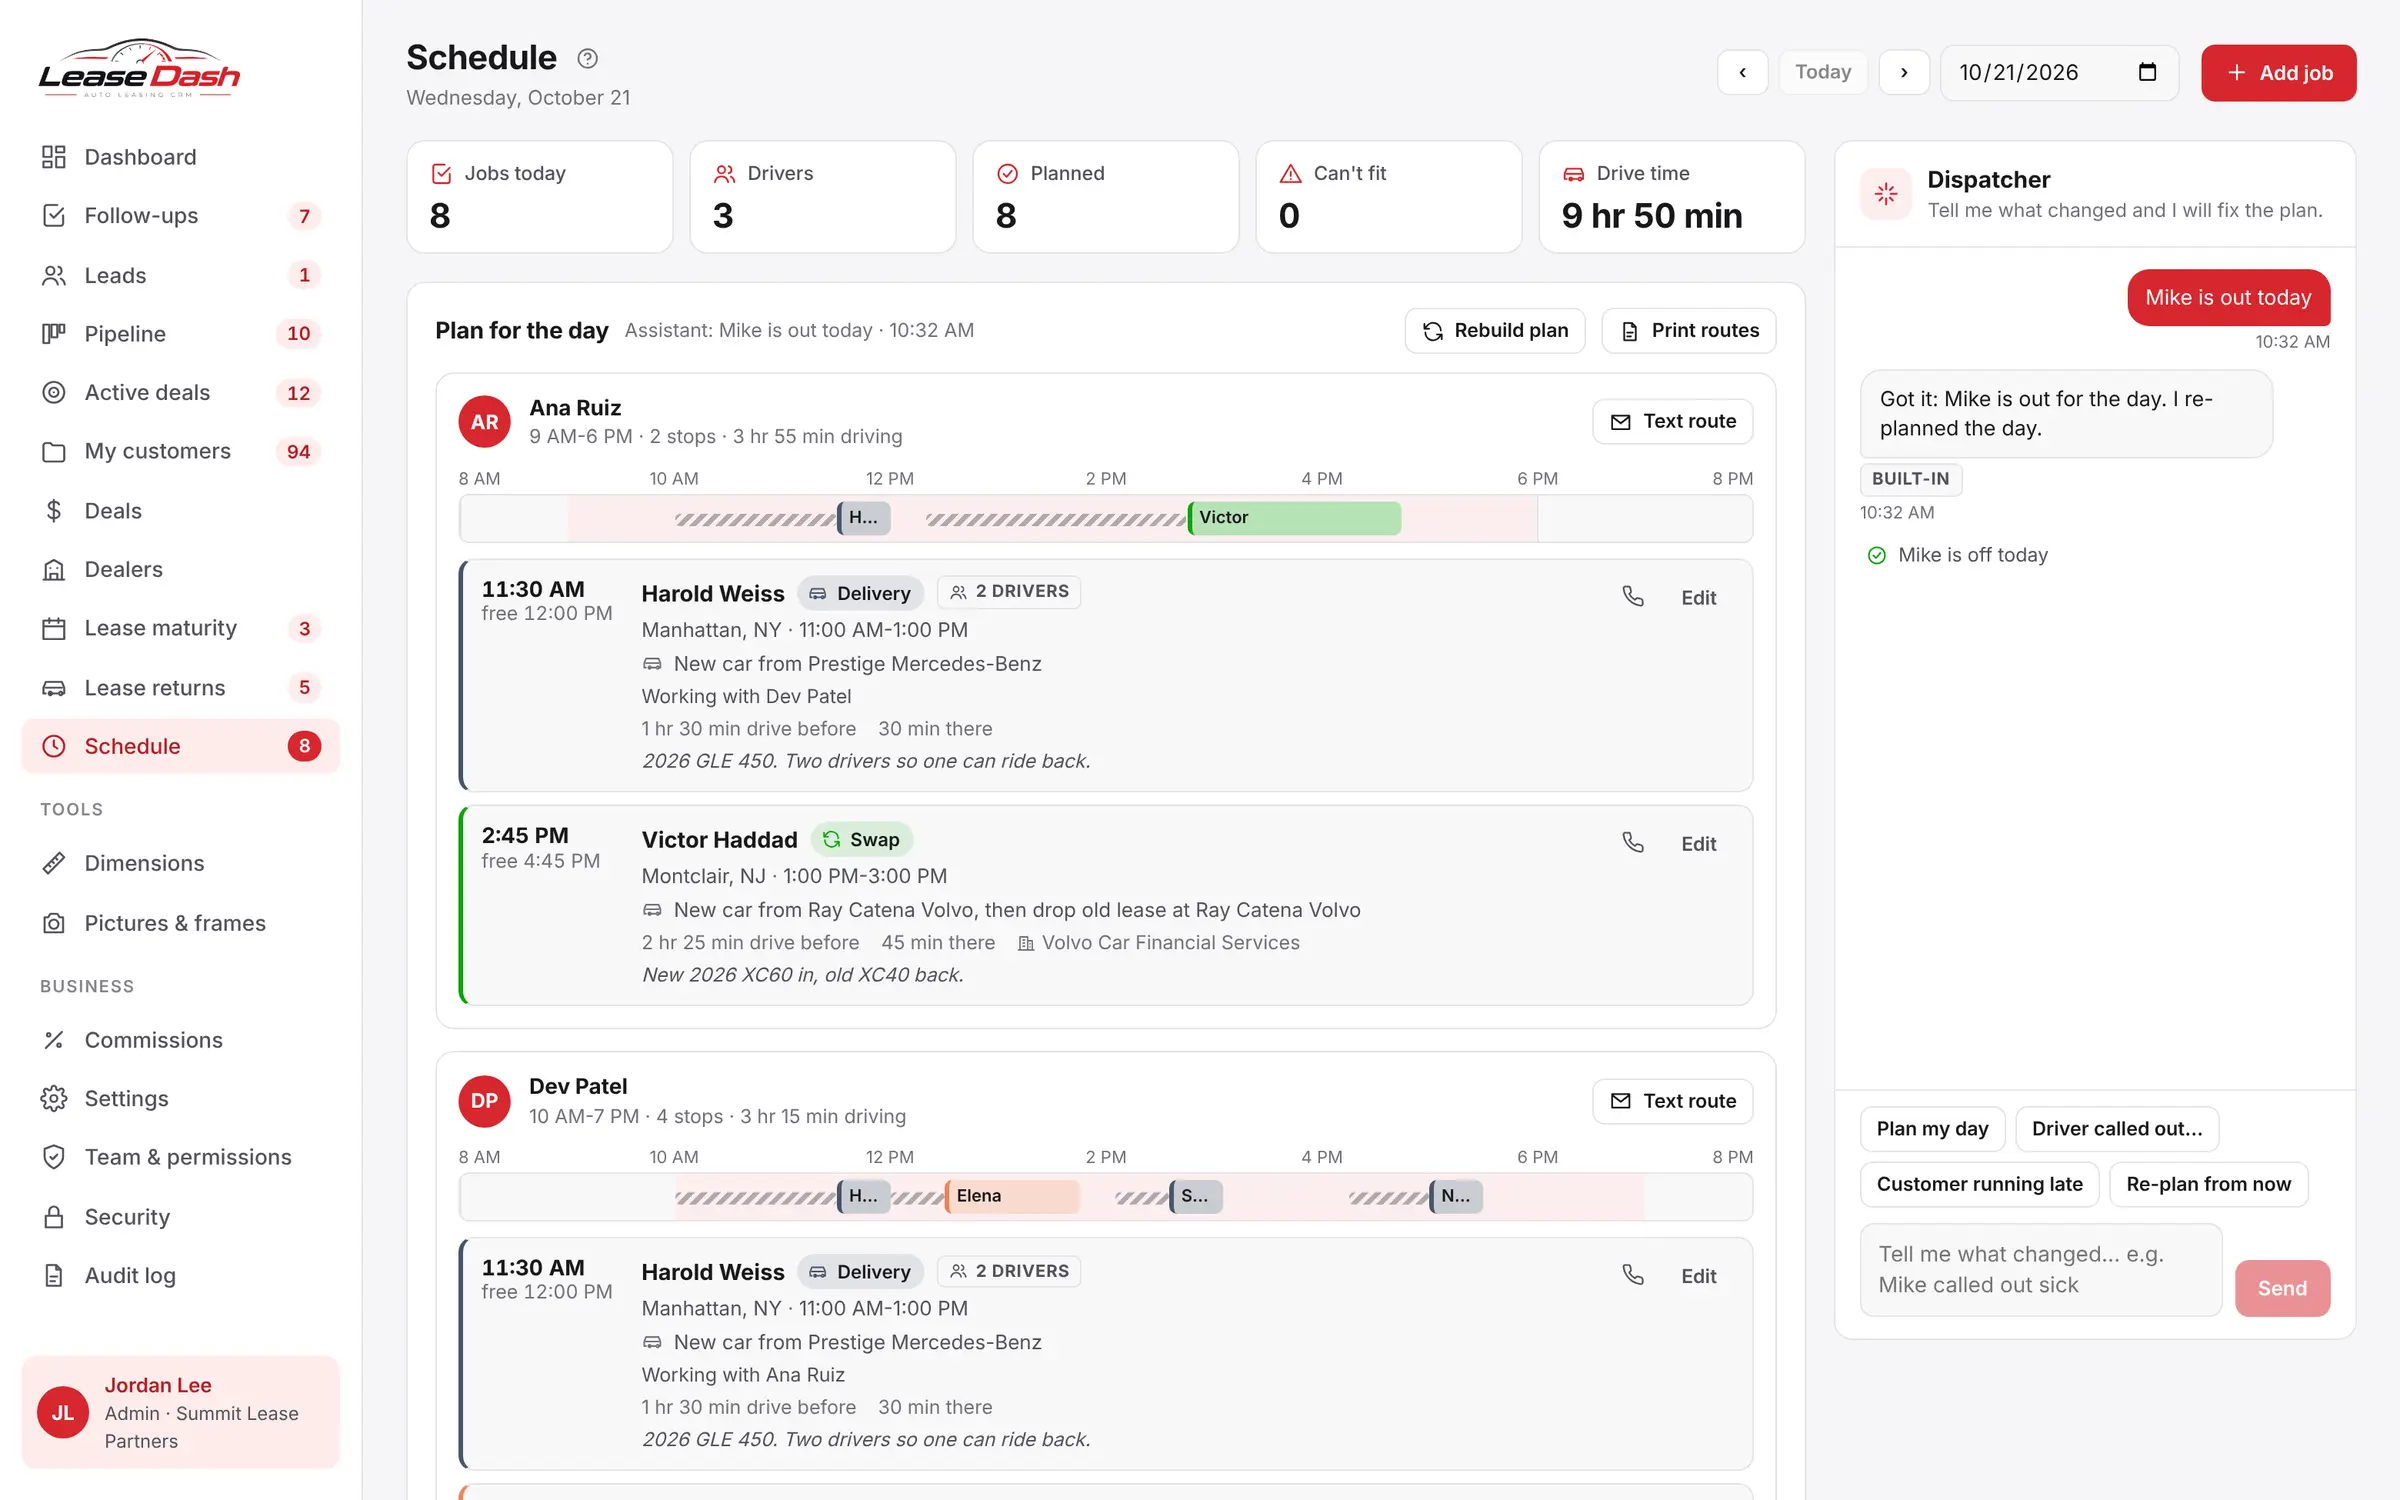Open Commissions page

click(x=180, y=1040)
